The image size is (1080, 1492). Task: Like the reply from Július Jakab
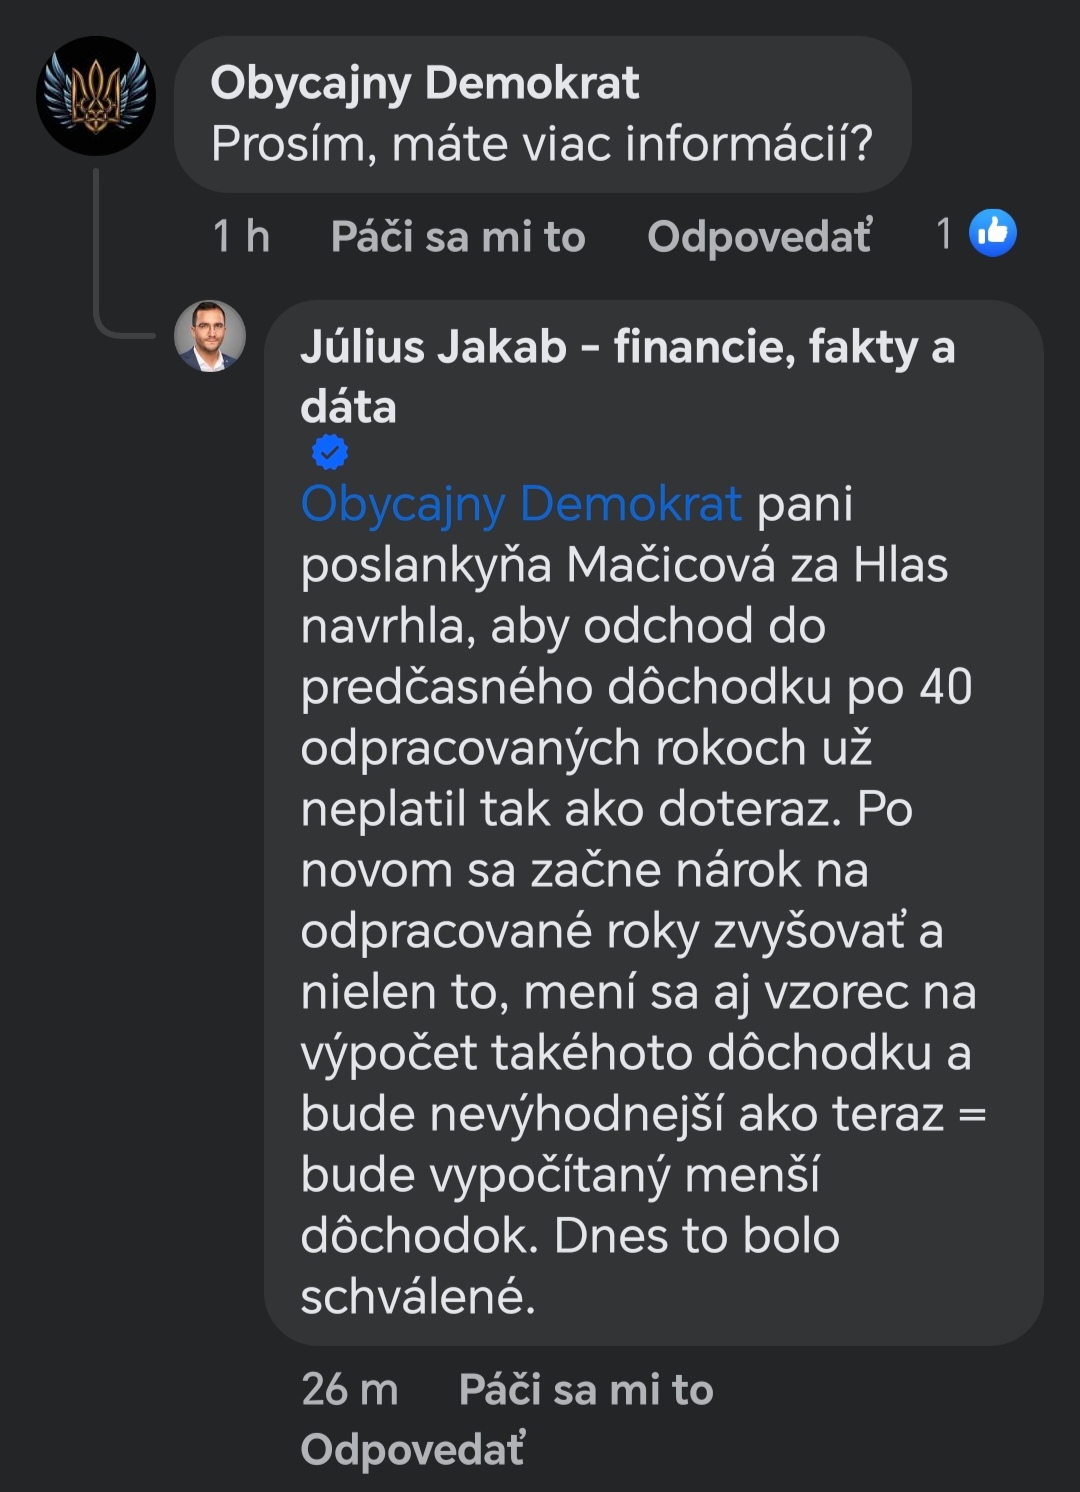pyautogui.click(x=585, y=1389)
